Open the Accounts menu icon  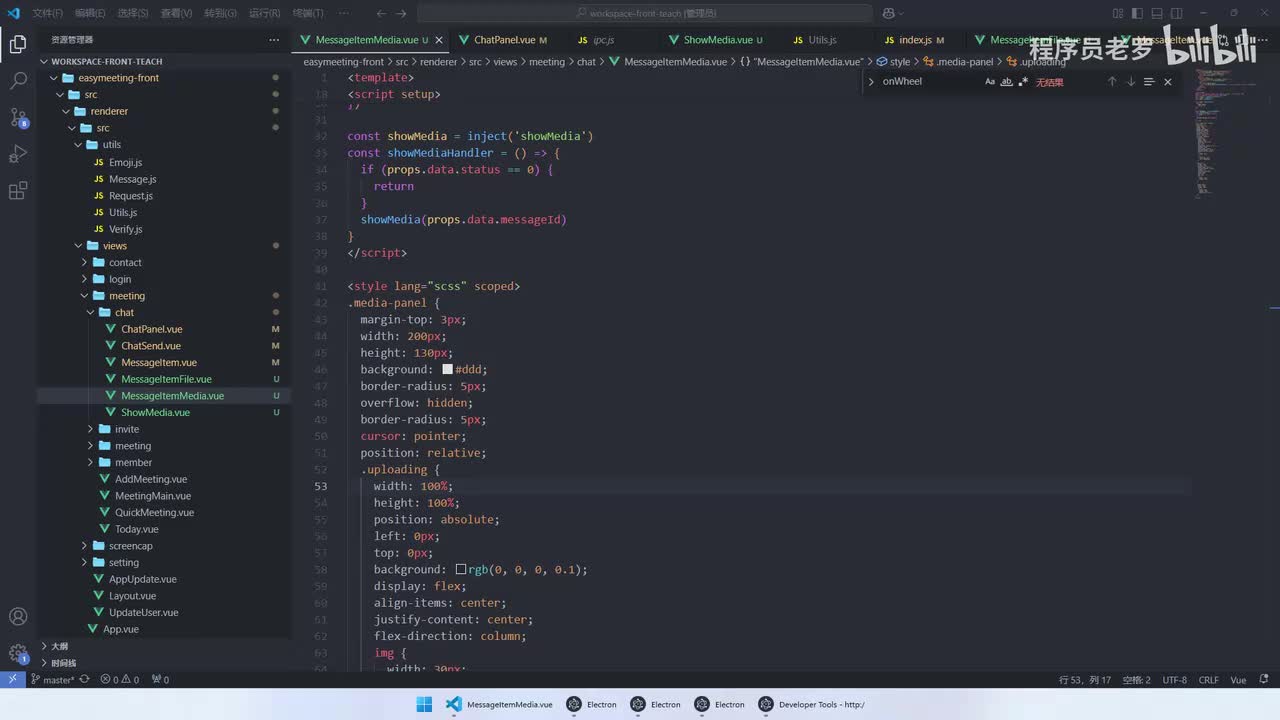(x=18, y=617)
